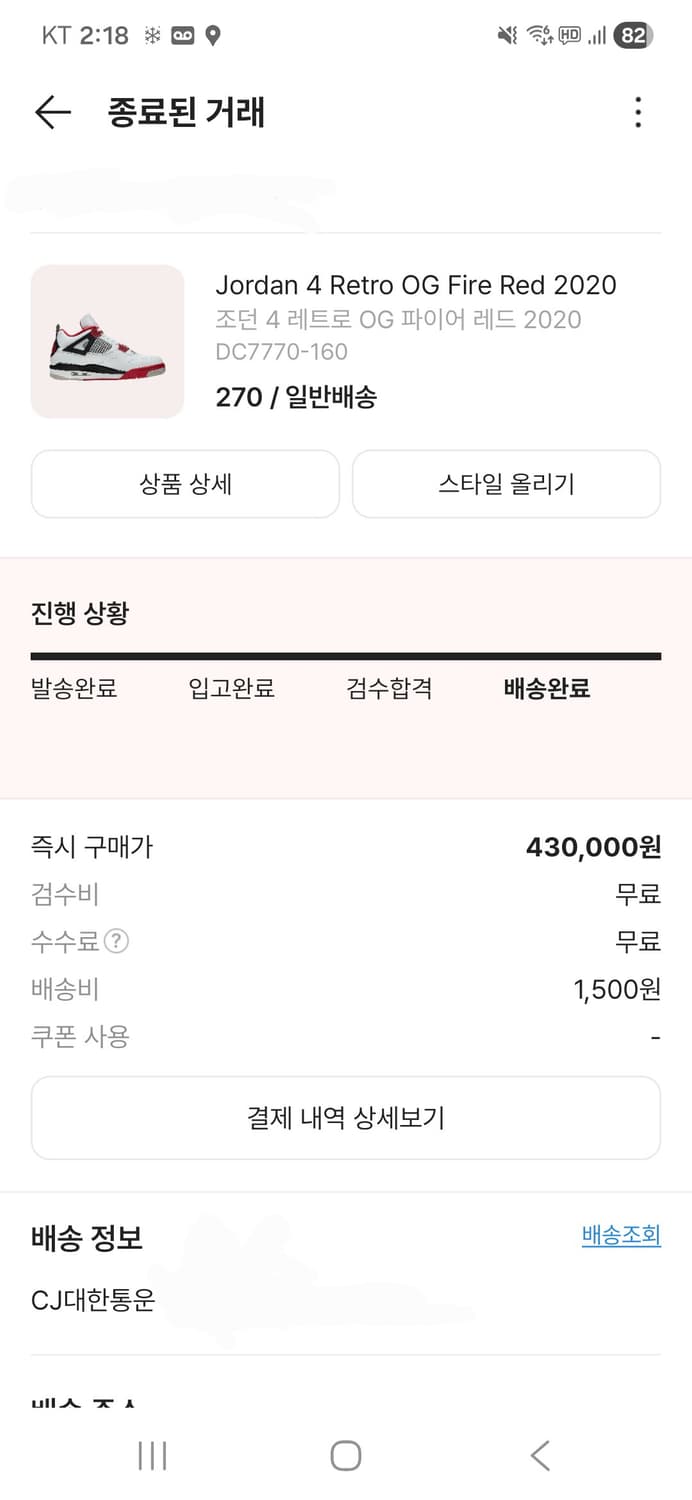Tap the 스타일 올리기 button
Viewport: 692px width, 1500px height.
click(x=506, y=484)
